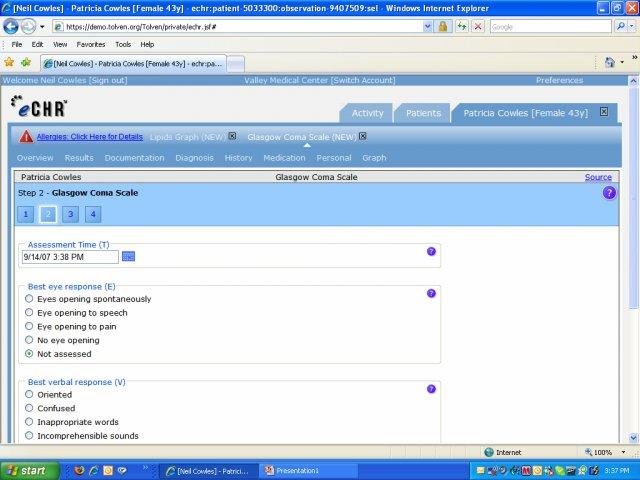Viewport: 640px width, 480px height.
Task: Click the help icon for Assessment Time
Action: coord(431,251)
